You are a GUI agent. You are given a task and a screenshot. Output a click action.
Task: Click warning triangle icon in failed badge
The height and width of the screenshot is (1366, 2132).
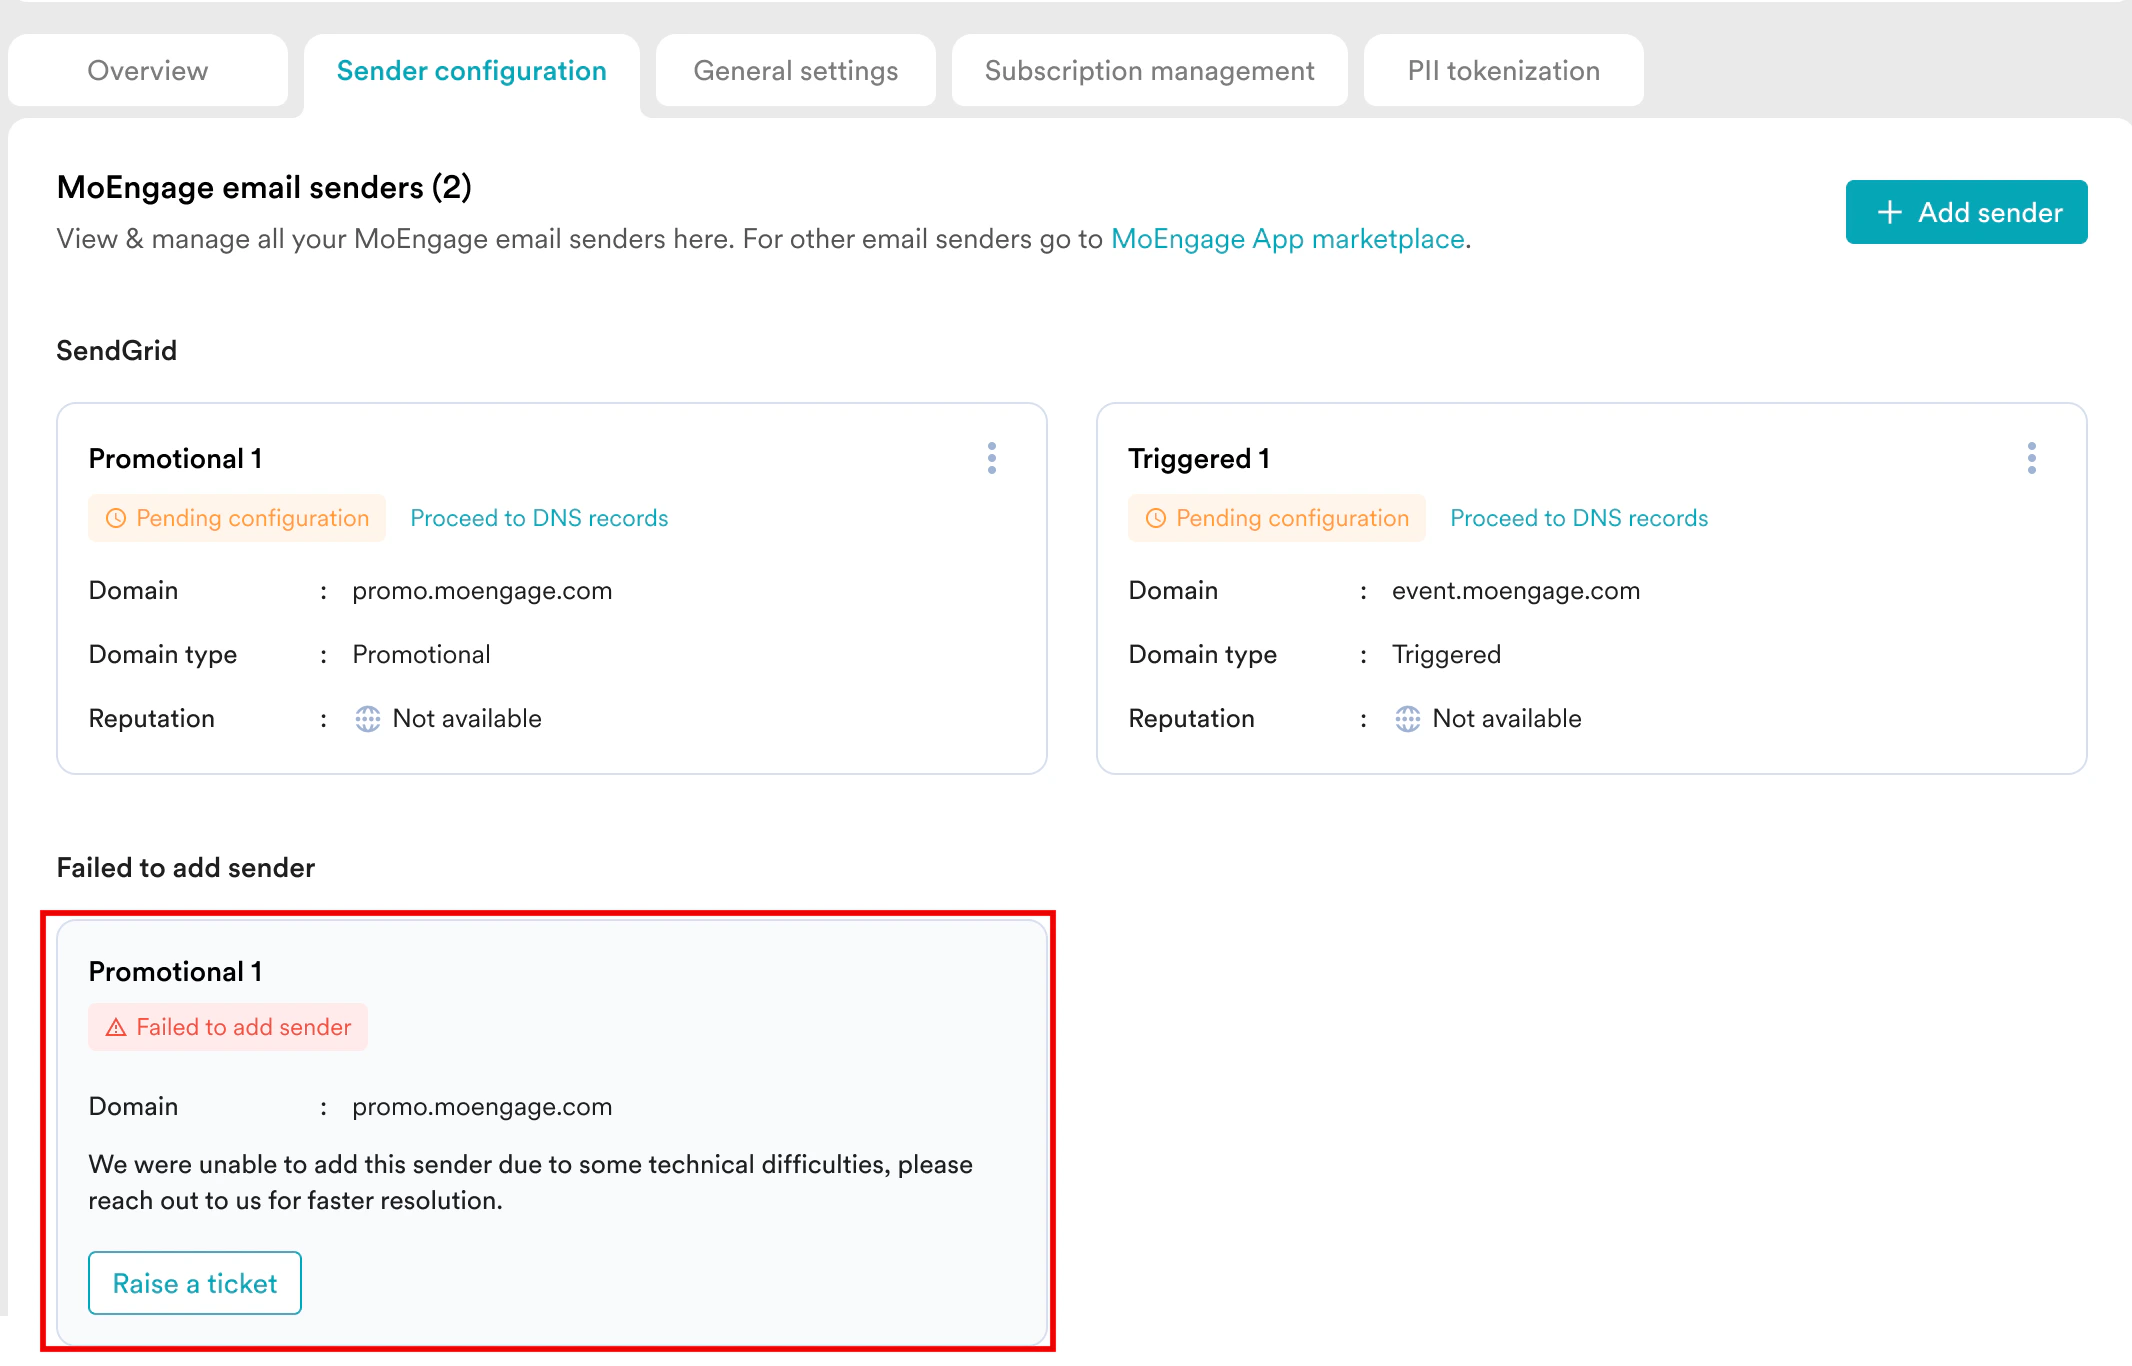pos(116,1027)
